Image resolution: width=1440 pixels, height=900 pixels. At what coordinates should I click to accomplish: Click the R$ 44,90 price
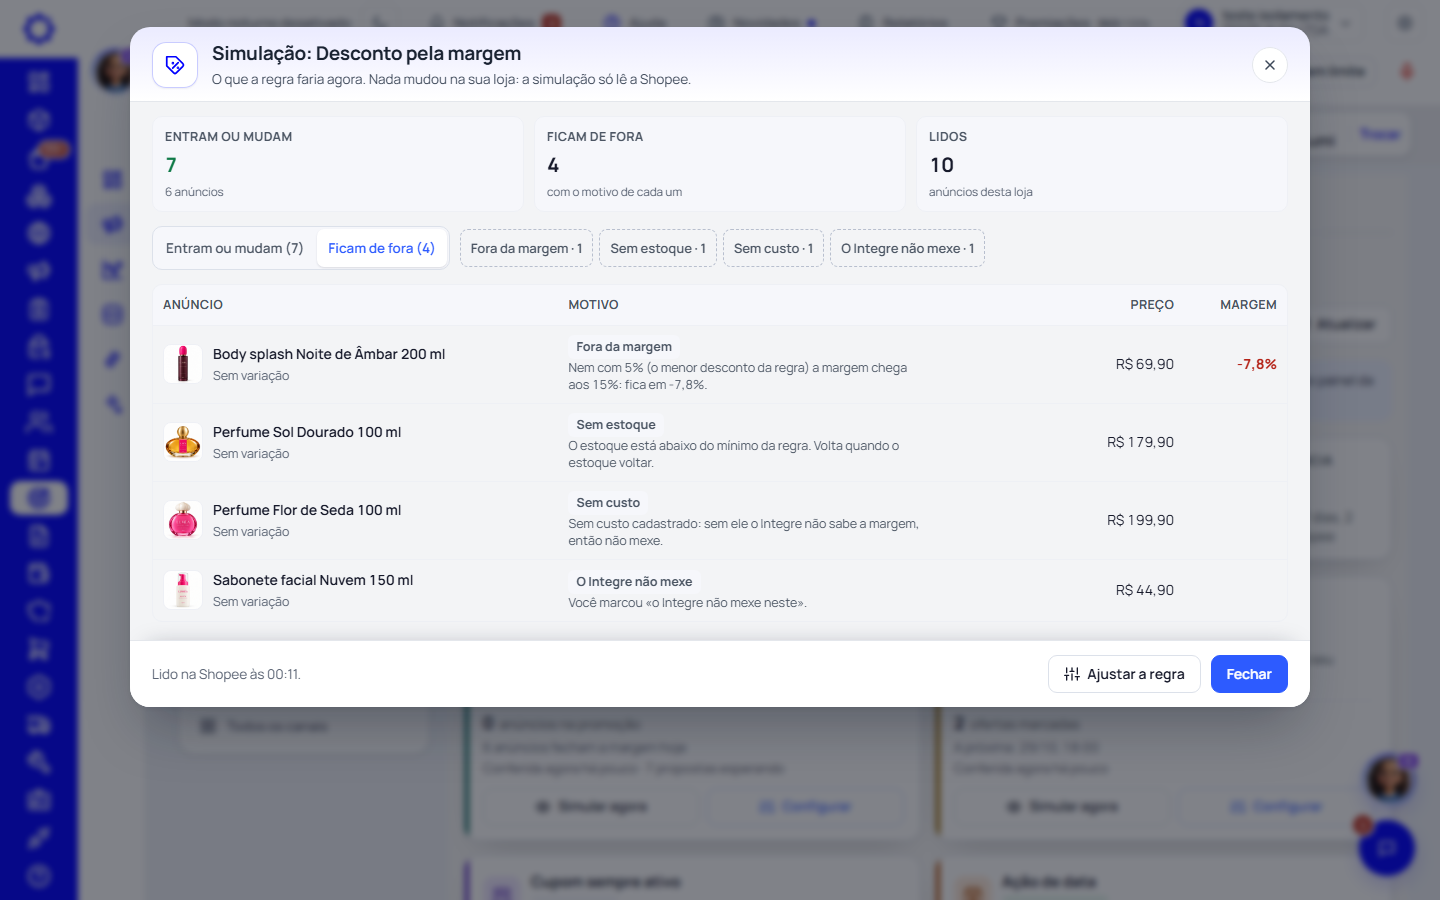(x=1145, y=590)
